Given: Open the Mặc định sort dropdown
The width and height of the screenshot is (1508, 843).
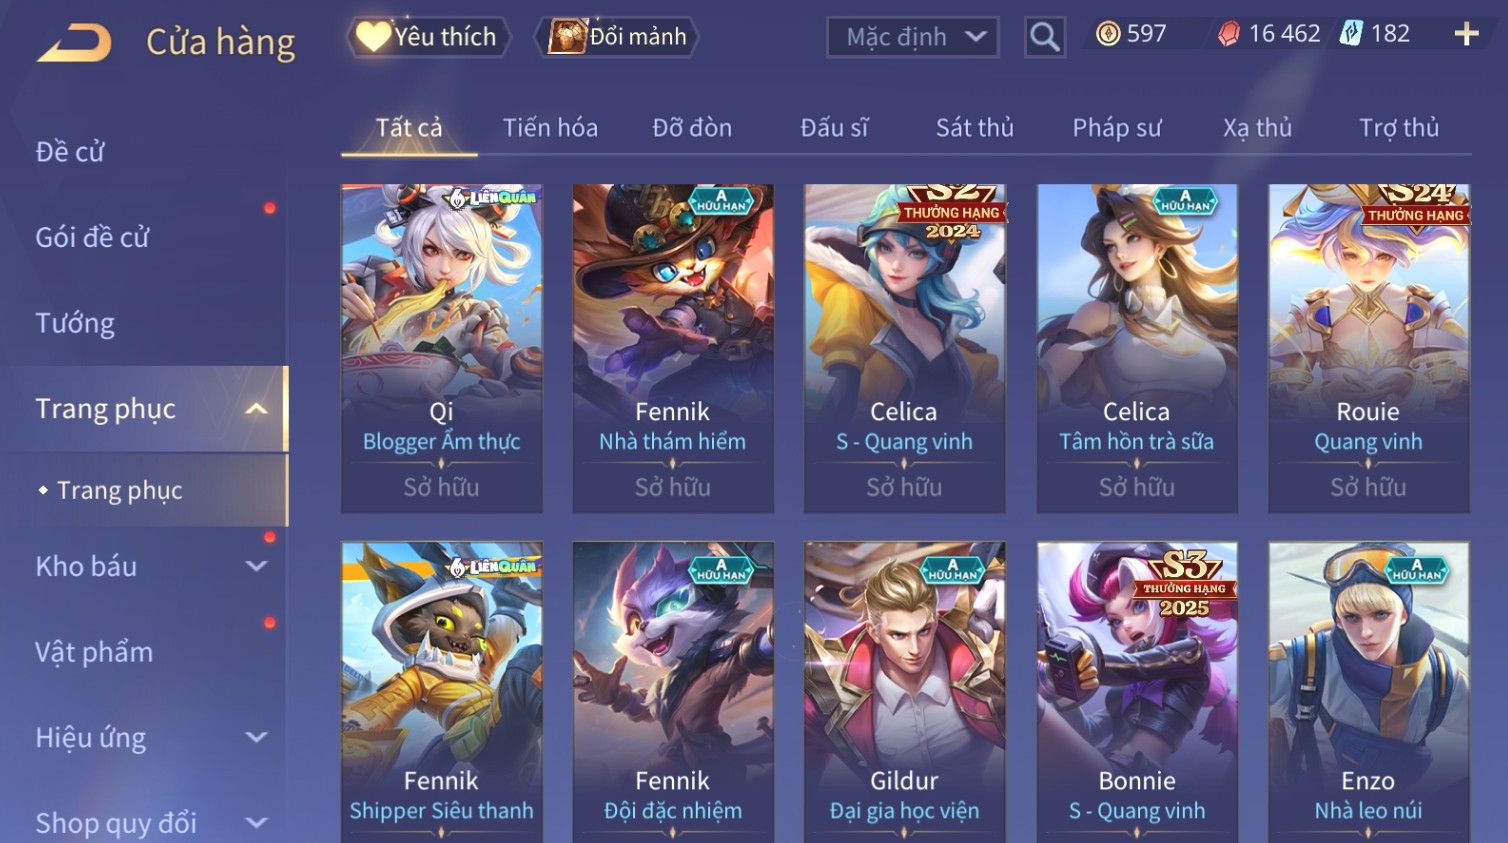Looking at the screenshot, I should (x=912, y=37).
